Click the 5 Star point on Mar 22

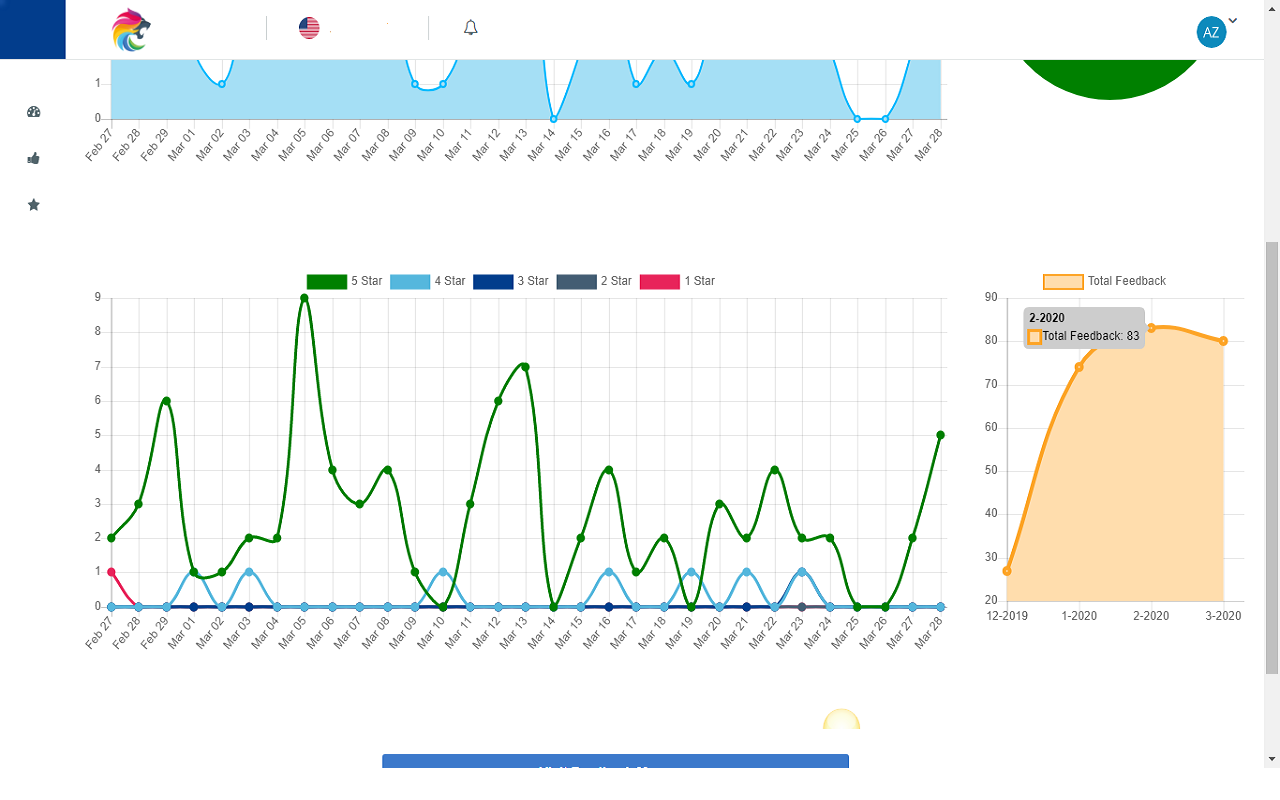pos(774,470)
